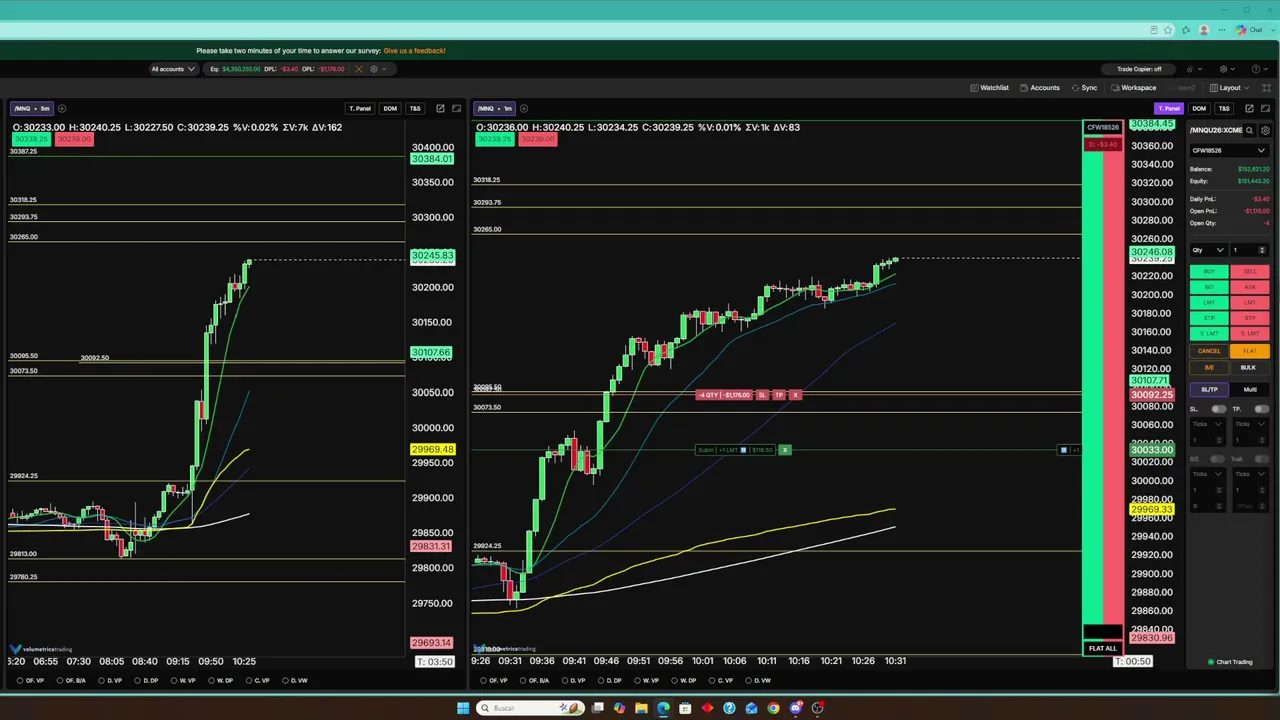Add a new tab beside /MNQ 1m
Screen dimensions: 1280x720
[x=525, y=108]
